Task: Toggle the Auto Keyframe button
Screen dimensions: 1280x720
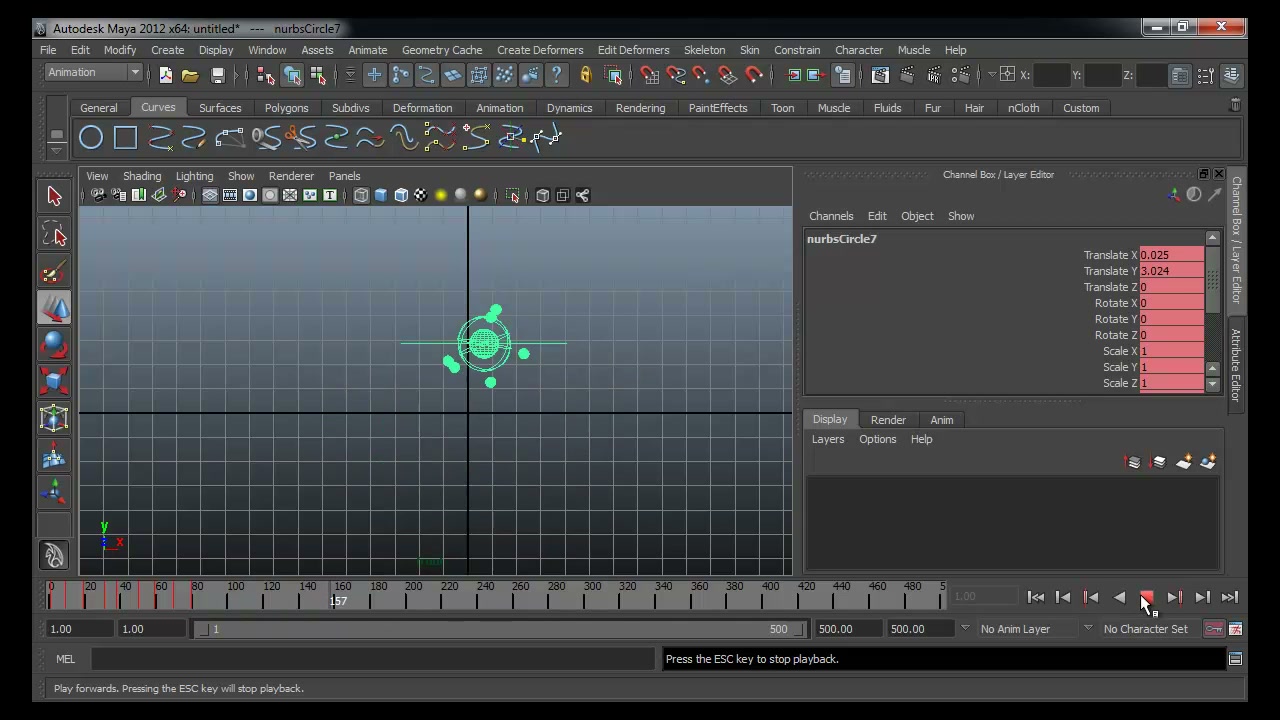Action: 1213,629
